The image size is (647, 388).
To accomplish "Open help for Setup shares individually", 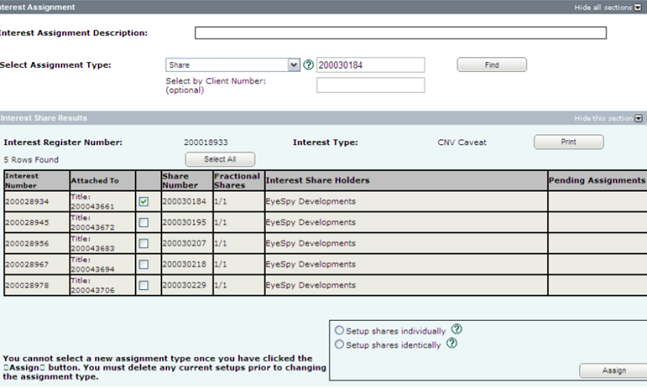I will click(x=456, y=329).
